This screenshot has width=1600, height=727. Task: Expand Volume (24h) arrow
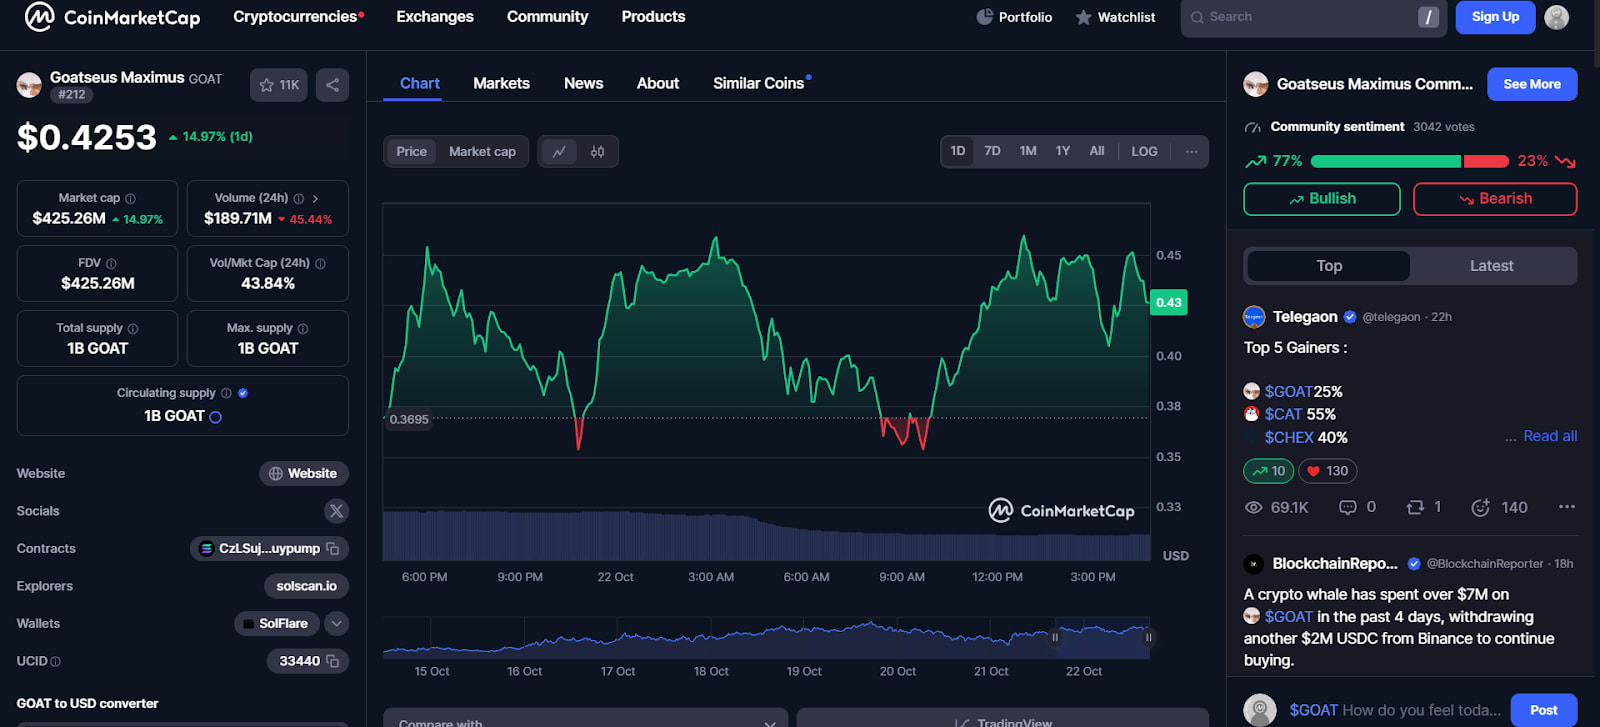tap(315, 198)
